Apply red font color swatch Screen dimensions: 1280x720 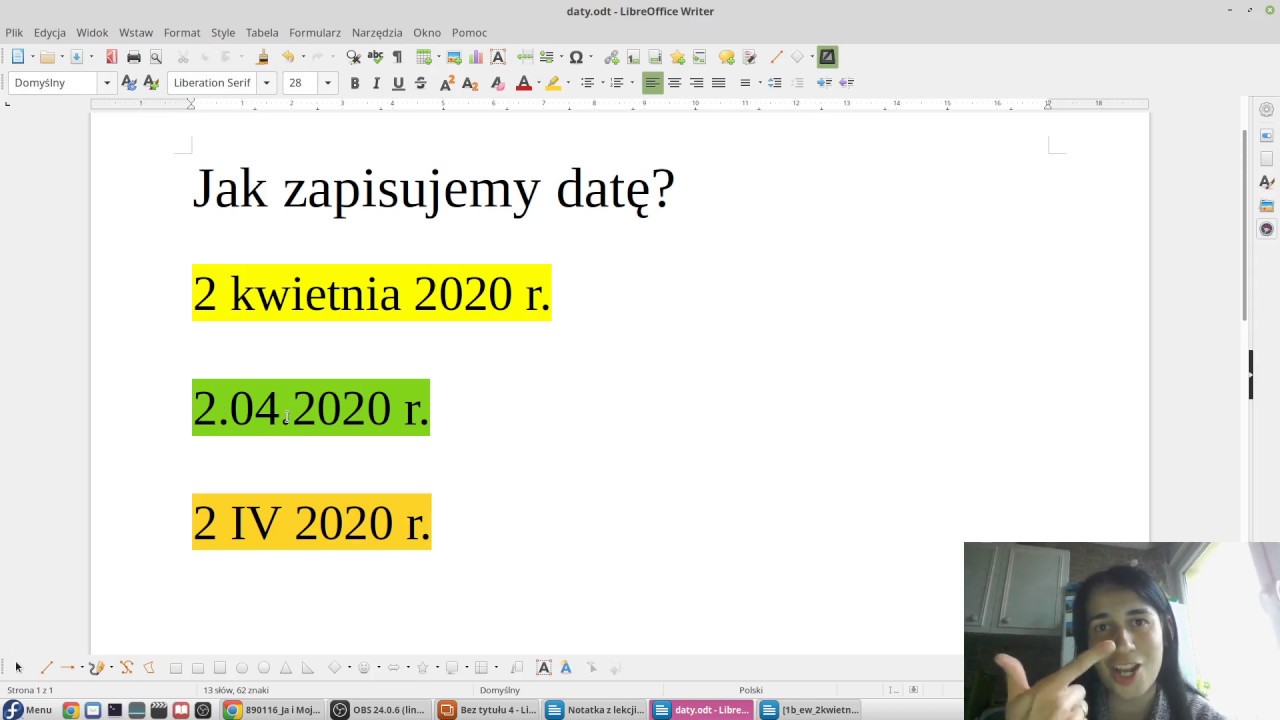(523, 83)
